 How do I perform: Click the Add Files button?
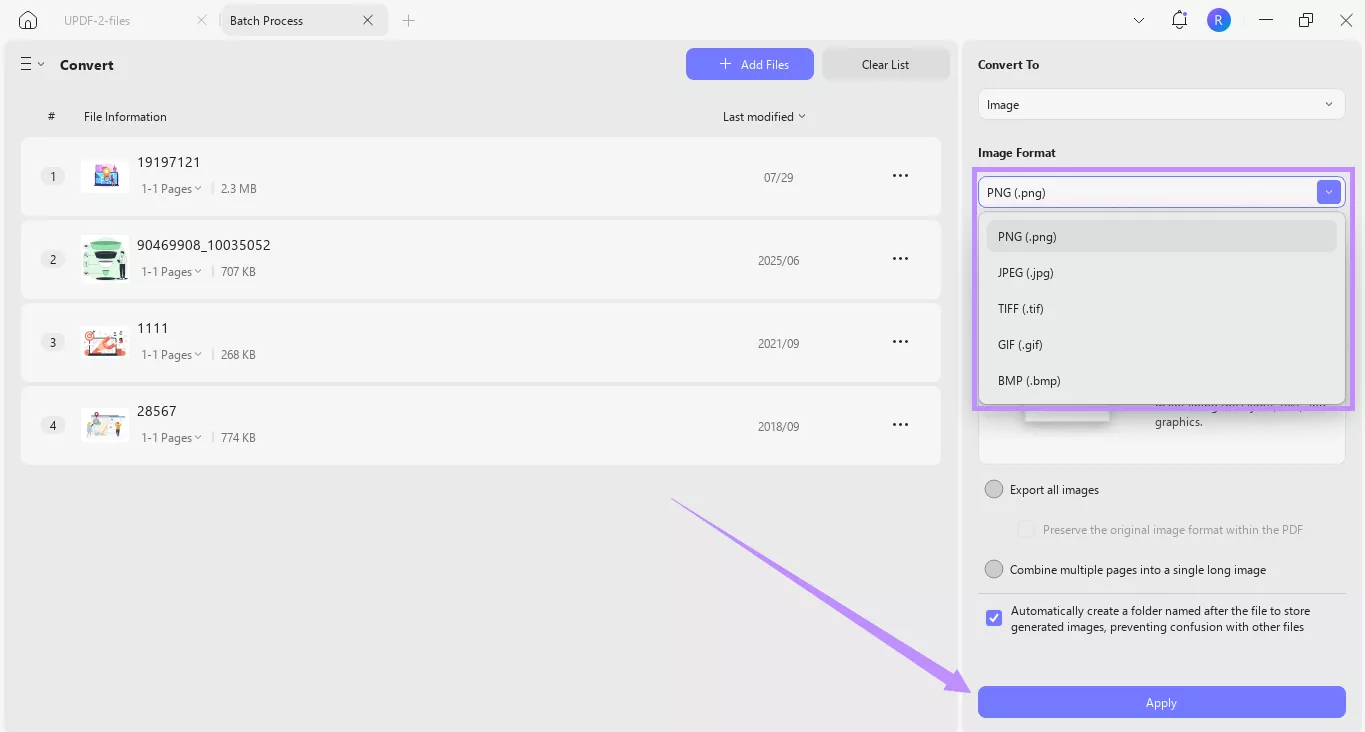[x=750, y=65]
